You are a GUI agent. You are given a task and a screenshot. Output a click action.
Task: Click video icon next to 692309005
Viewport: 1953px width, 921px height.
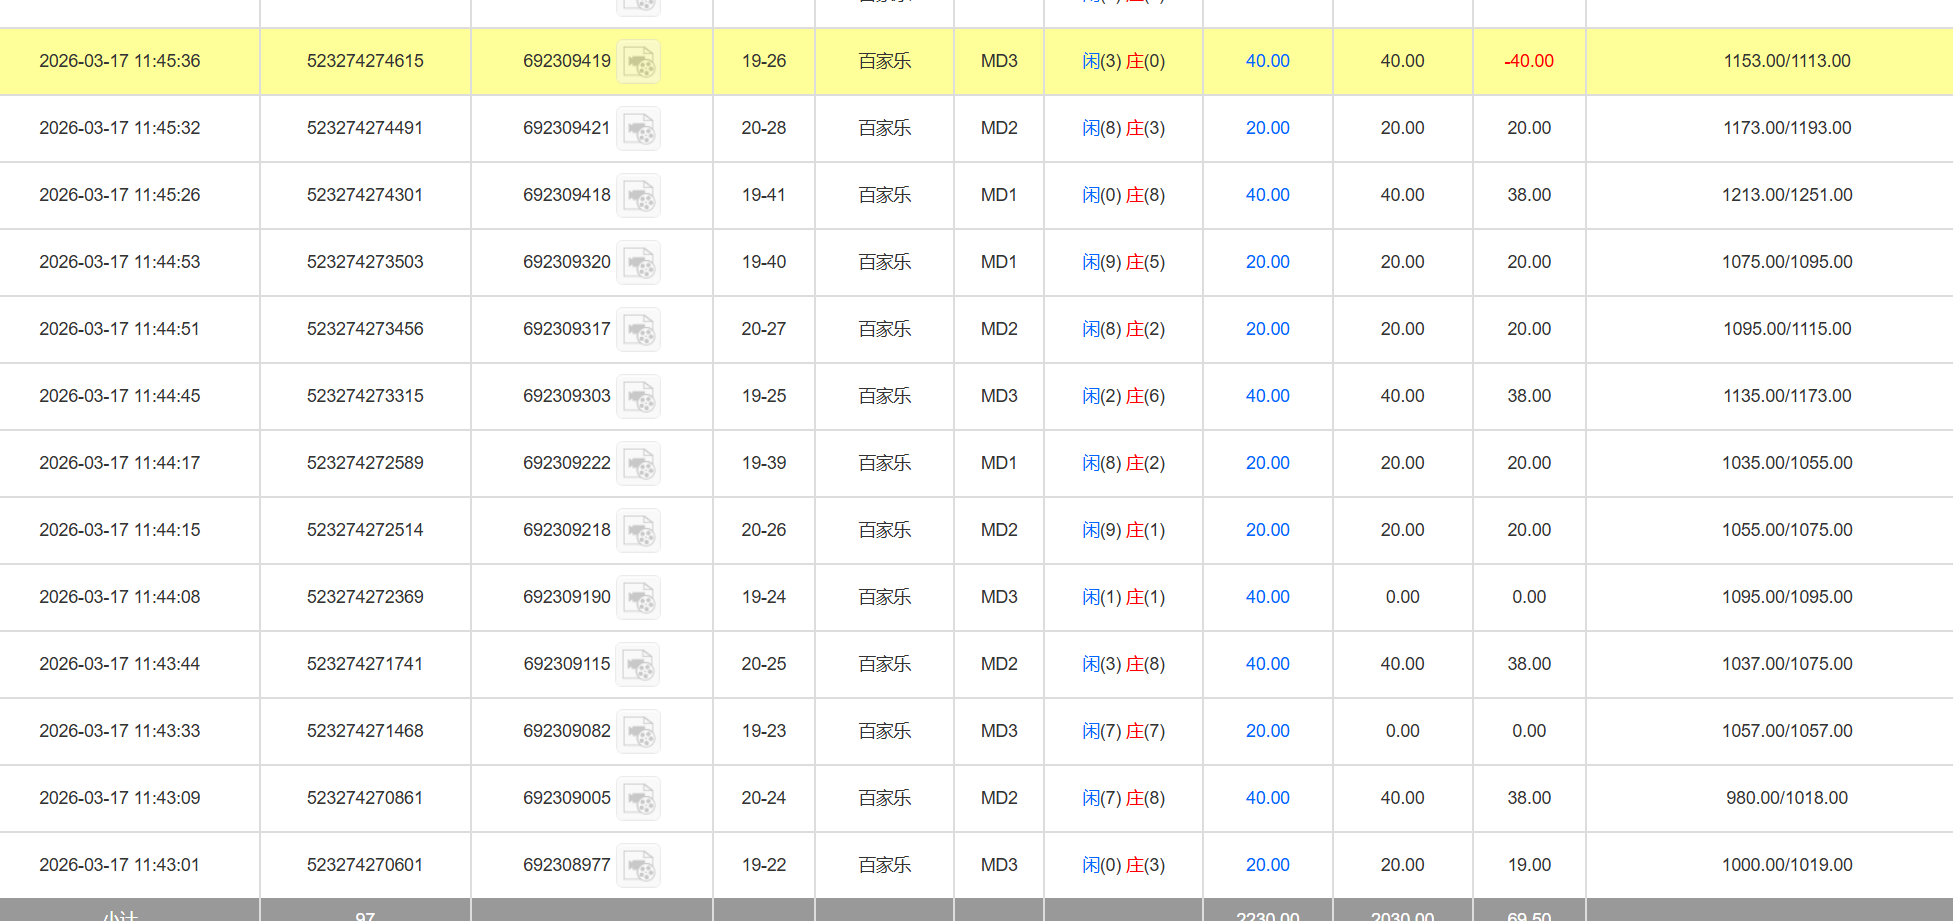pyautogui.click(x=638, y=799)
